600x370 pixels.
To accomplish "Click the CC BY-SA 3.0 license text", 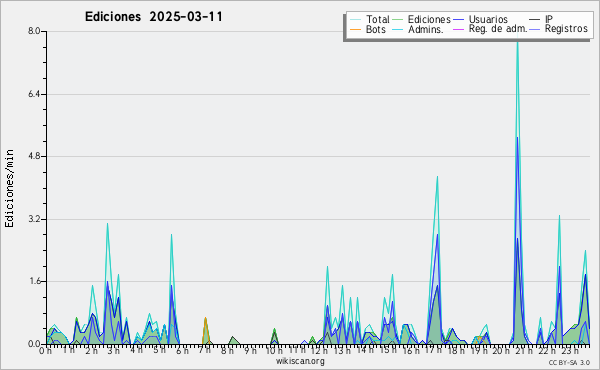I will coord(569,362).
